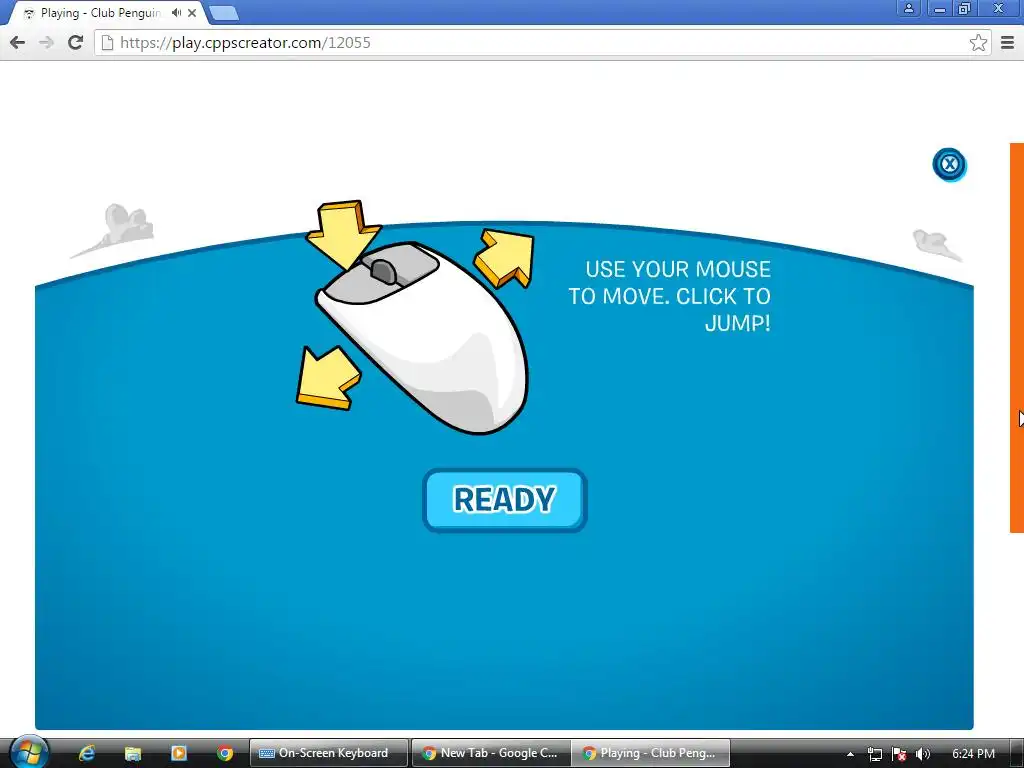Open the volume control in tray

(x=923, y=754)
